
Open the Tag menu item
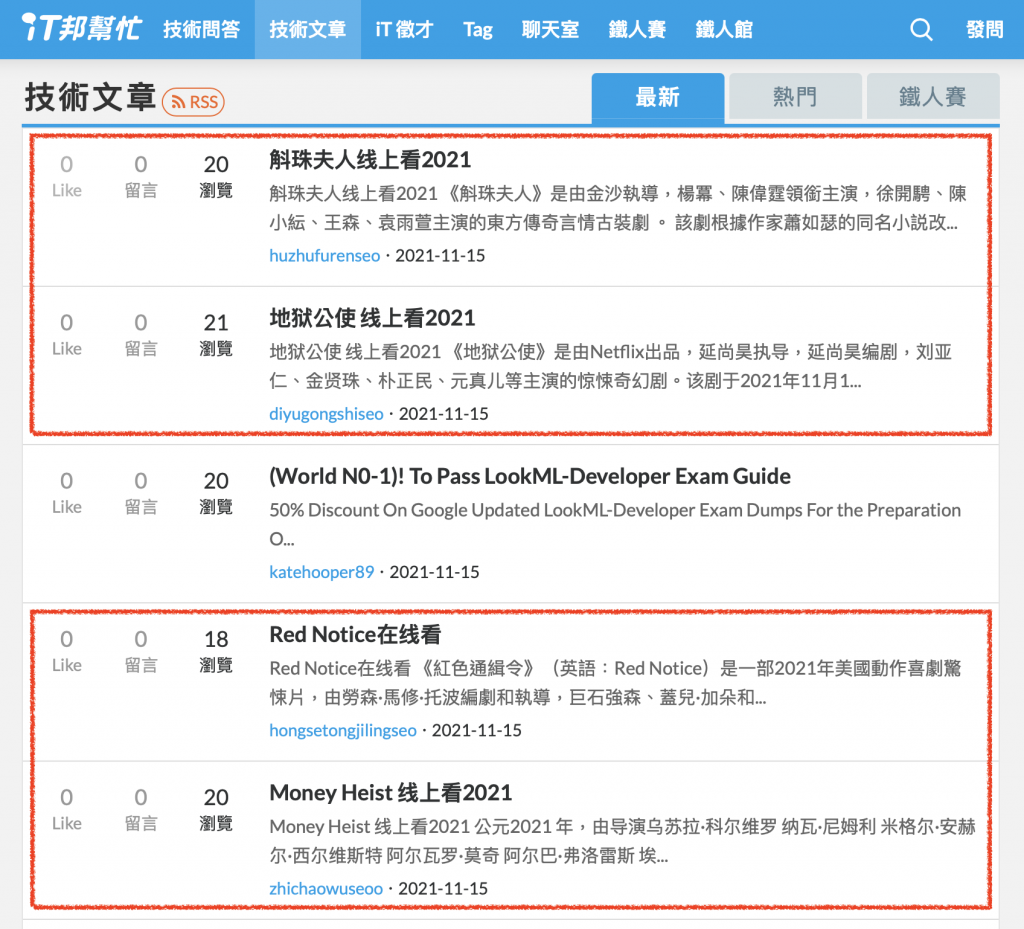coord(477,30)
